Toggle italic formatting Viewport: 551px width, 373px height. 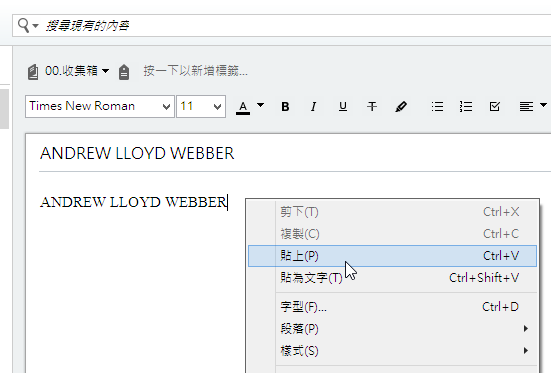click(313, 107)
